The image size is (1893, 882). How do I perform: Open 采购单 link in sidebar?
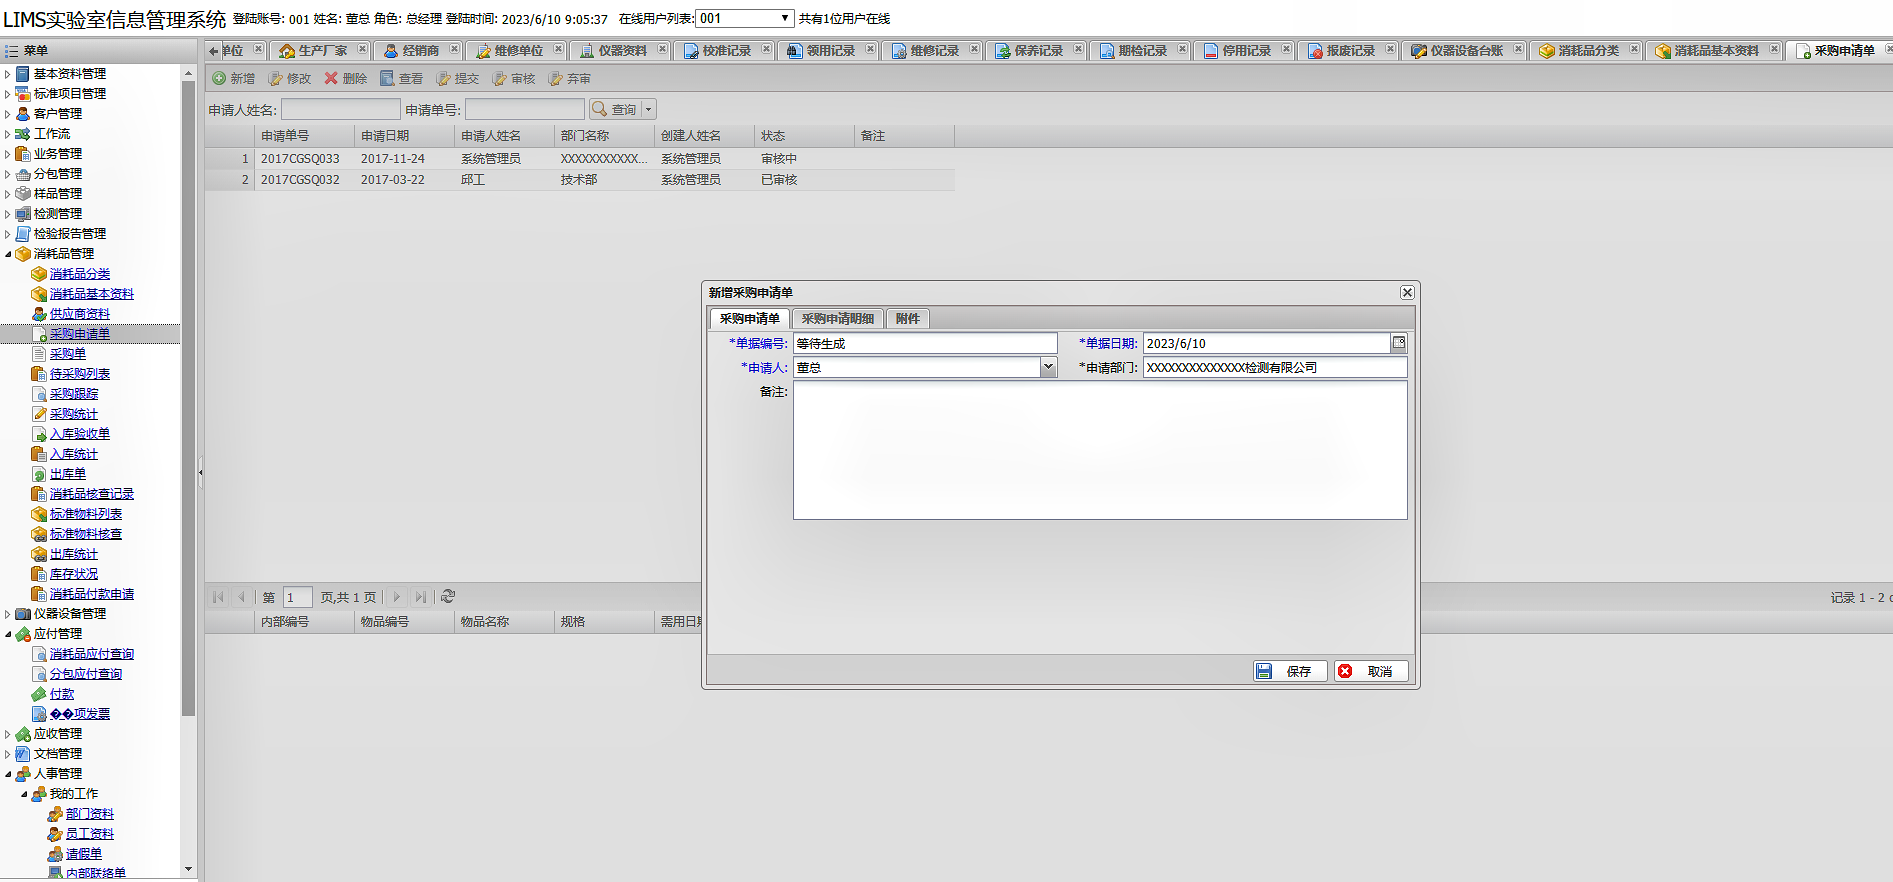point(68,354)
